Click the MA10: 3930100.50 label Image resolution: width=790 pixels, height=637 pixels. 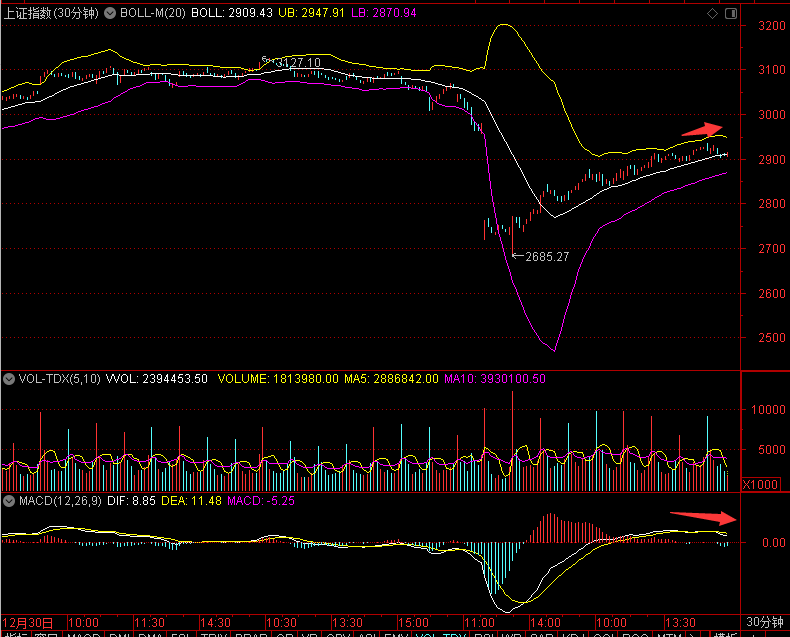point(495,378)
